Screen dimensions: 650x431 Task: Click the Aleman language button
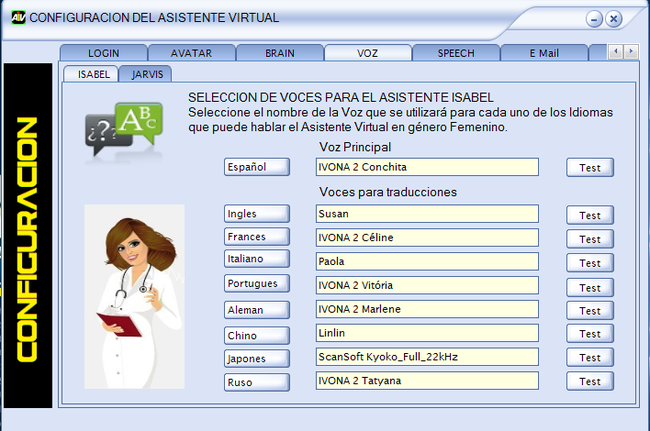[x=257, y=310]
